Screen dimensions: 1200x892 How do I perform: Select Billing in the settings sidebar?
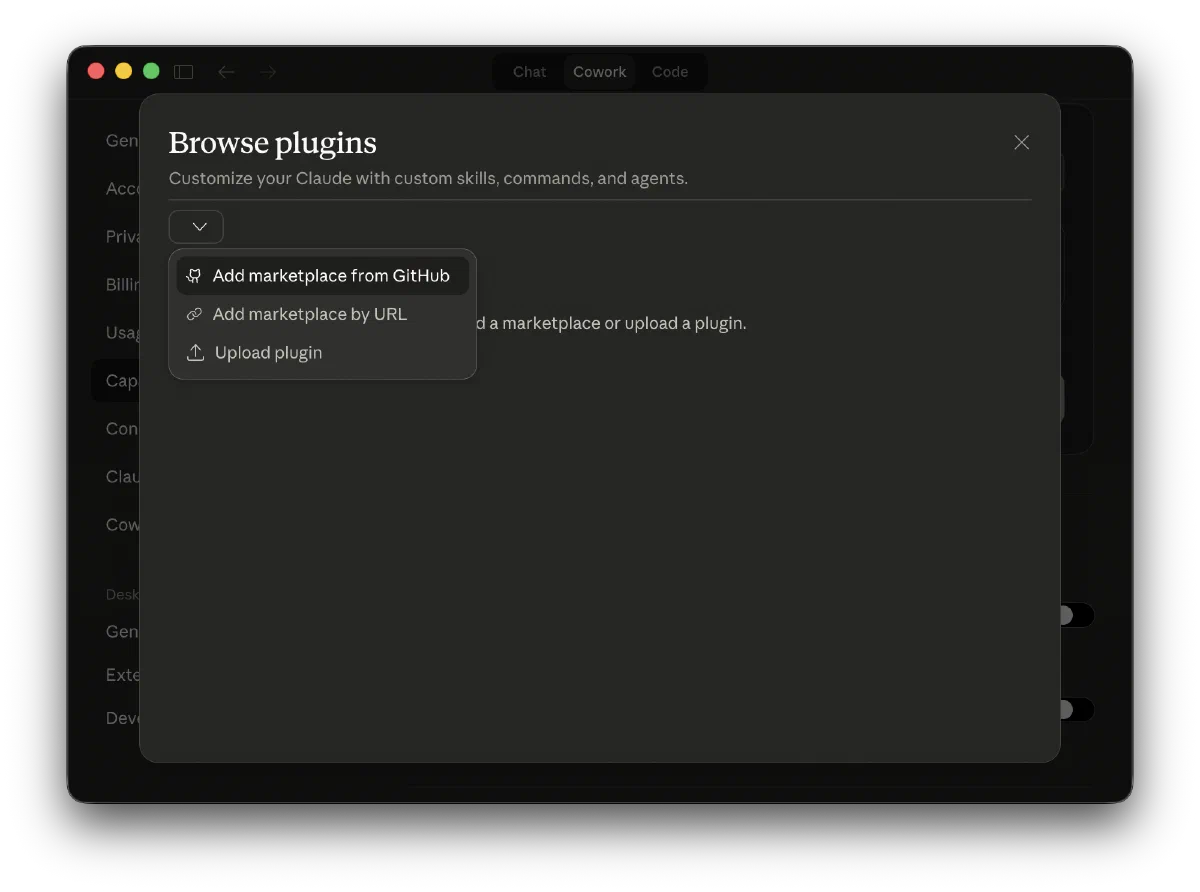point(119,284)
